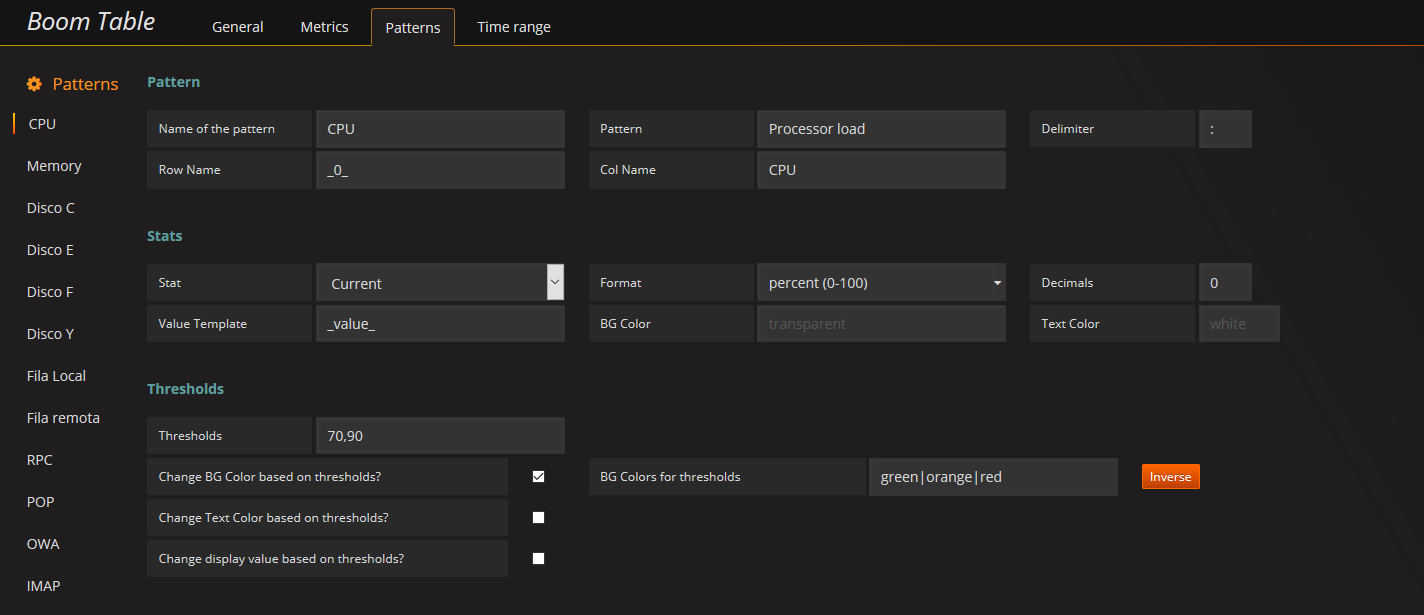The width and height of the screenshot is (1424, 615).
Task: Focus the Delimiter input field
Action: pos(1225,129)
